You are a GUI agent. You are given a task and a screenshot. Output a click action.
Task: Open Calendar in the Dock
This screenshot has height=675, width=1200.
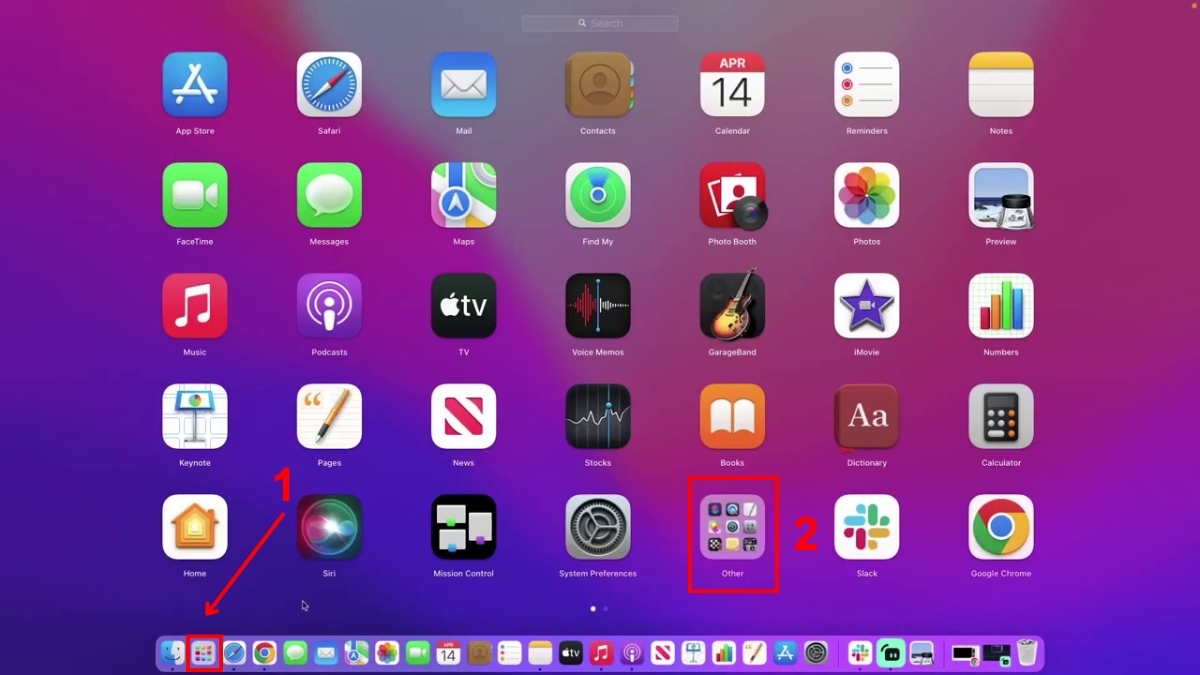coord(448,653)
